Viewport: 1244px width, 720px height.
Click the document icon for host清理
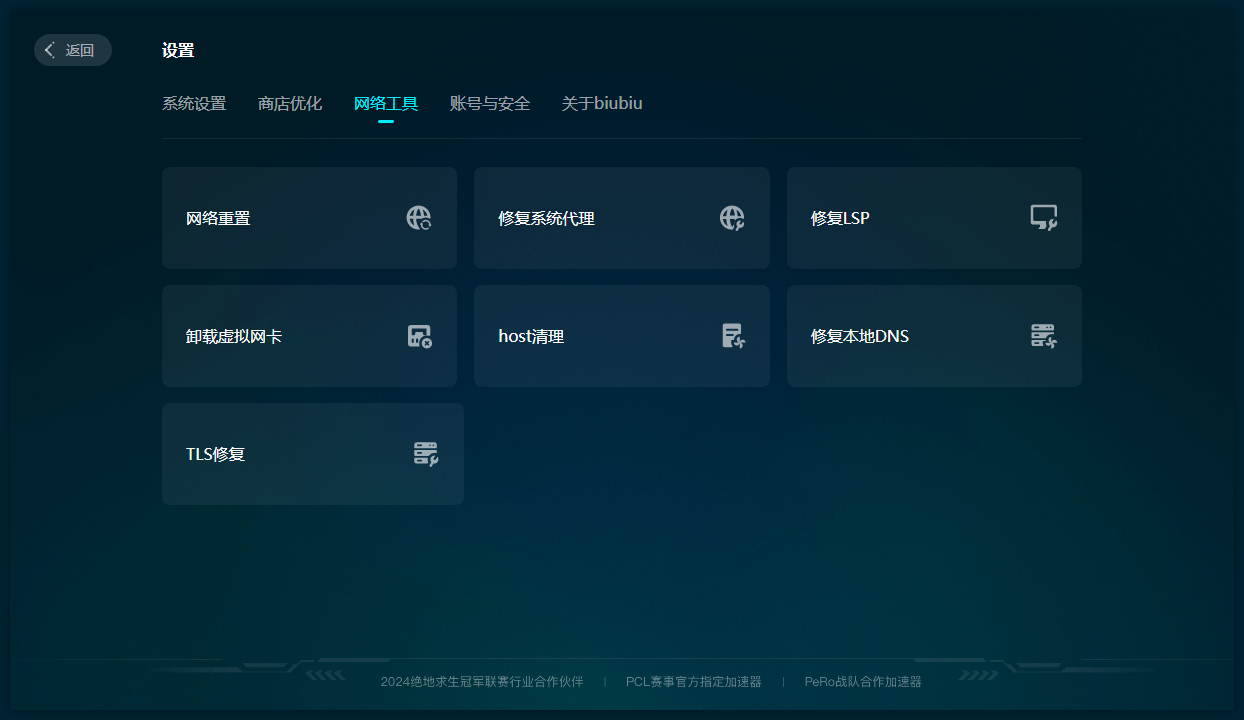point(733,336)
